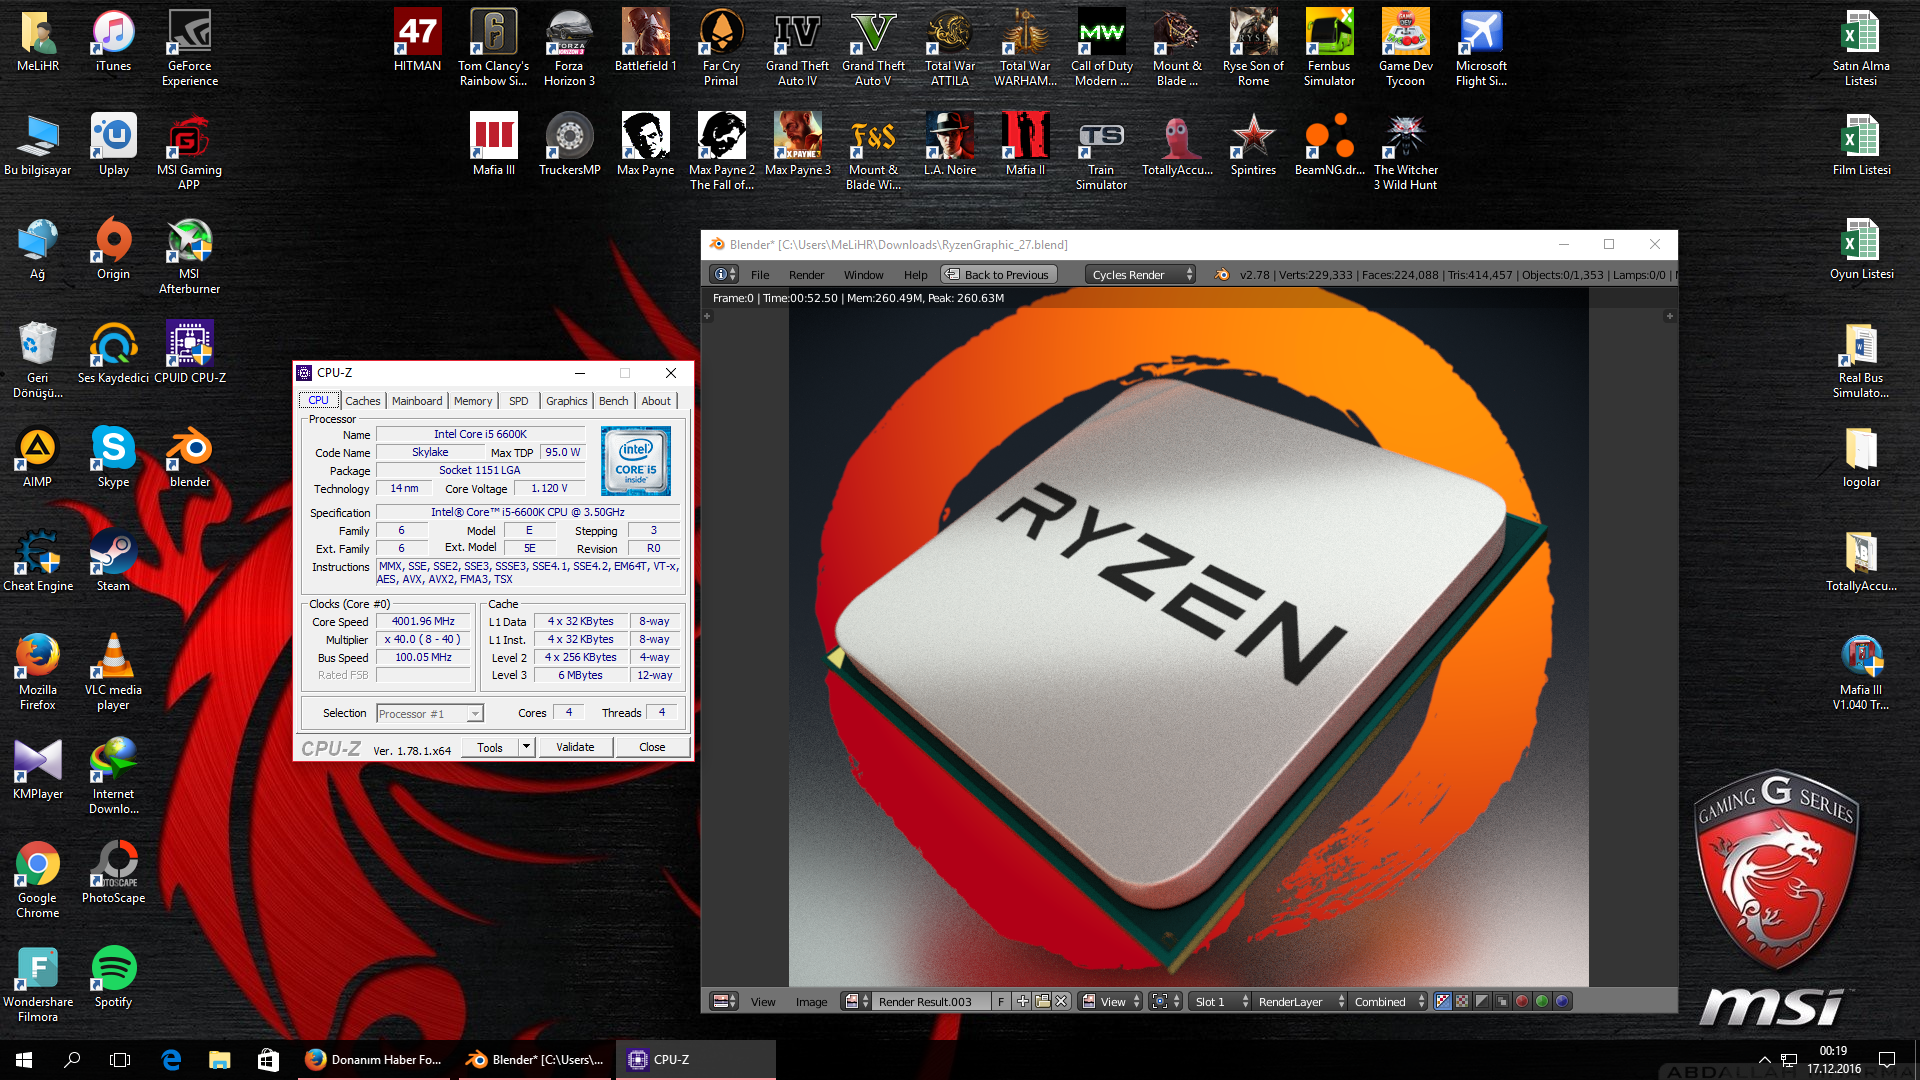Open the Satın Alma Listesi Excel file
Viewport: 1920px width, 1080px height.
coord(1861,48)
